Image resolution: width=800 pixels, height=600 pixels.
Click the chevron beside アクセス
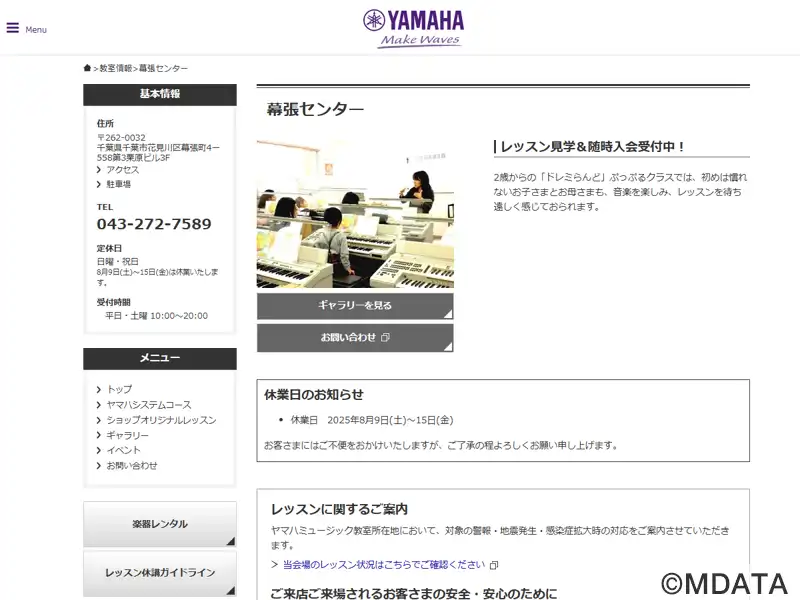[99, 170]
